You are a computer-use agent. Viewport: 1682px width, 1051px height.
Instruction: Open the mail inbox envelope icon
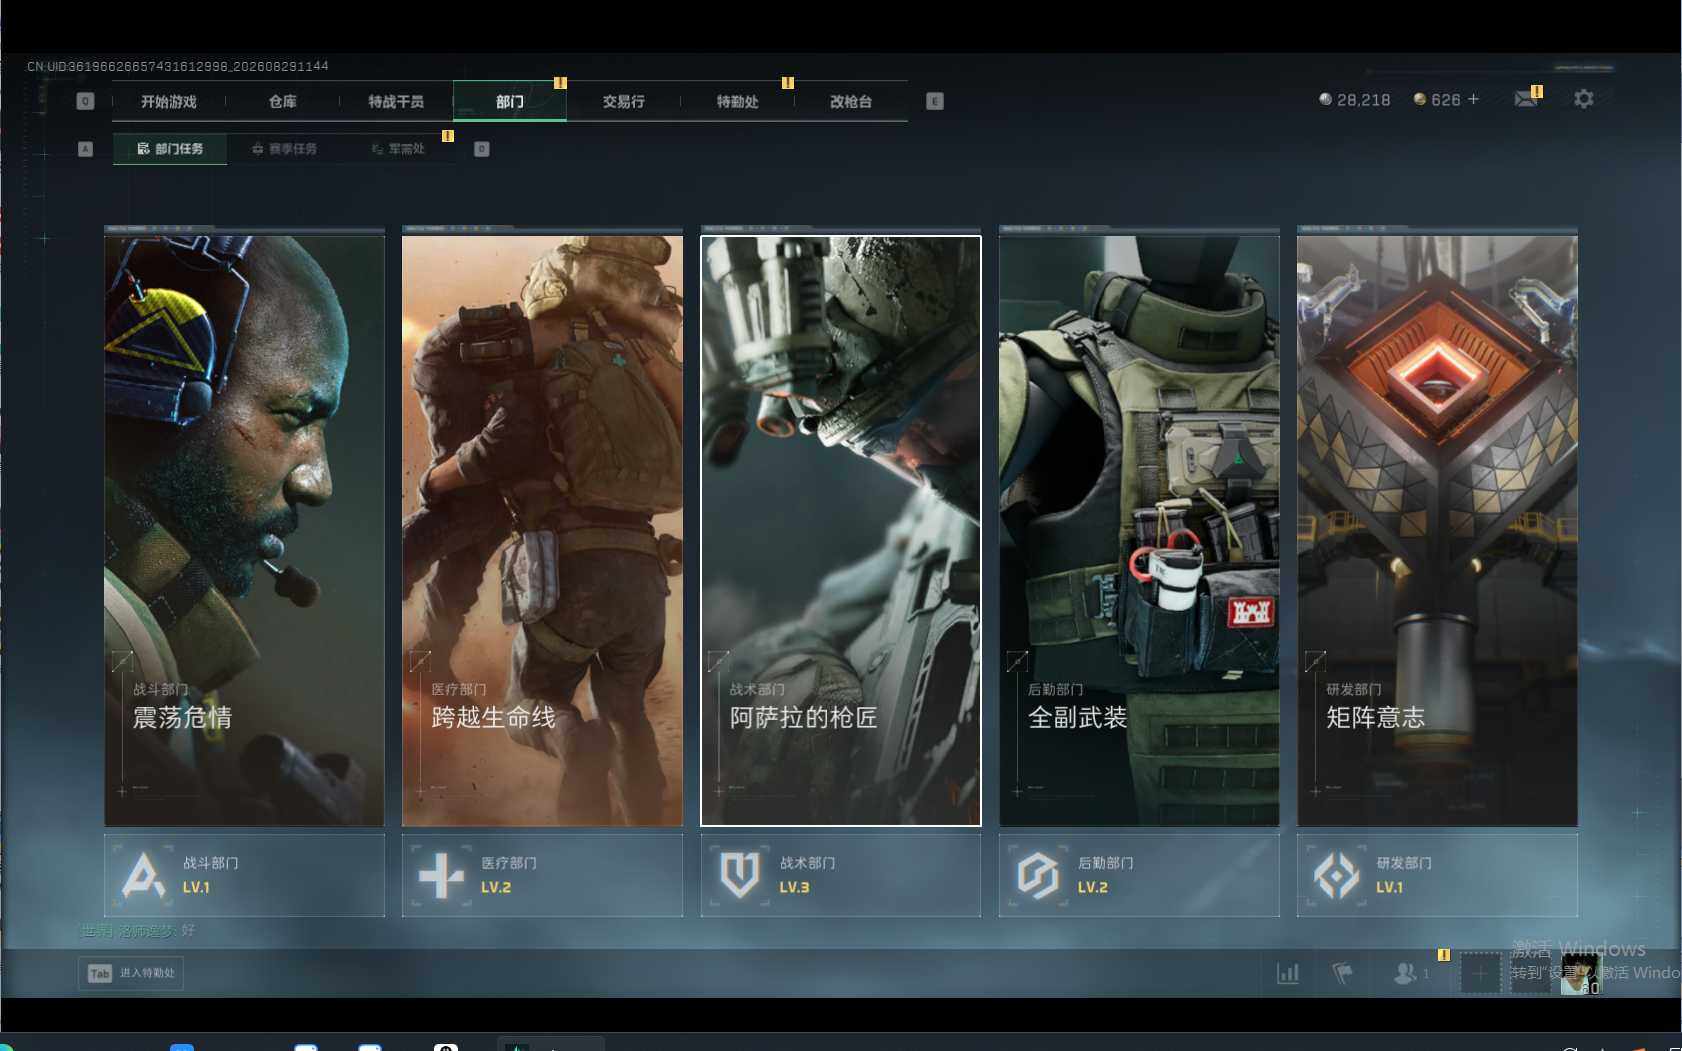coord(1526,98)
